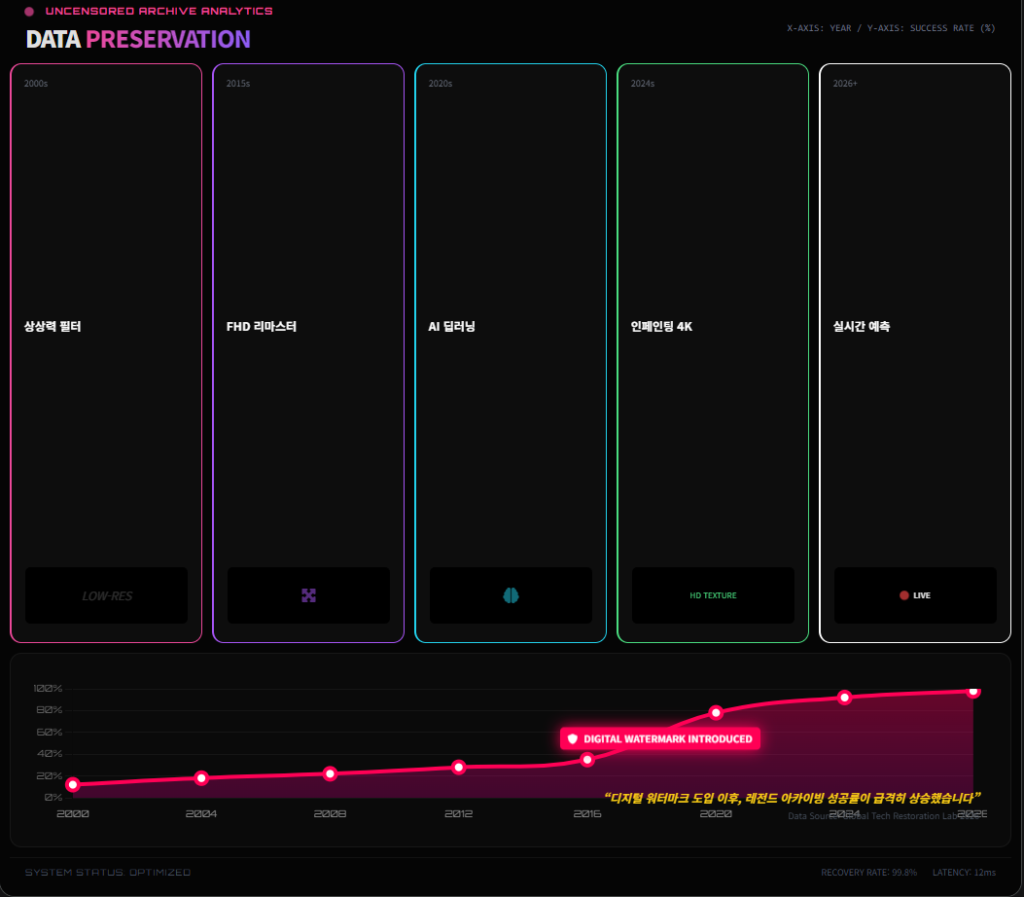This screenshot has width=1024, height=897.
Task: Click the purple pixel grid icon in FHD card
Action: [x=308, y=595]
